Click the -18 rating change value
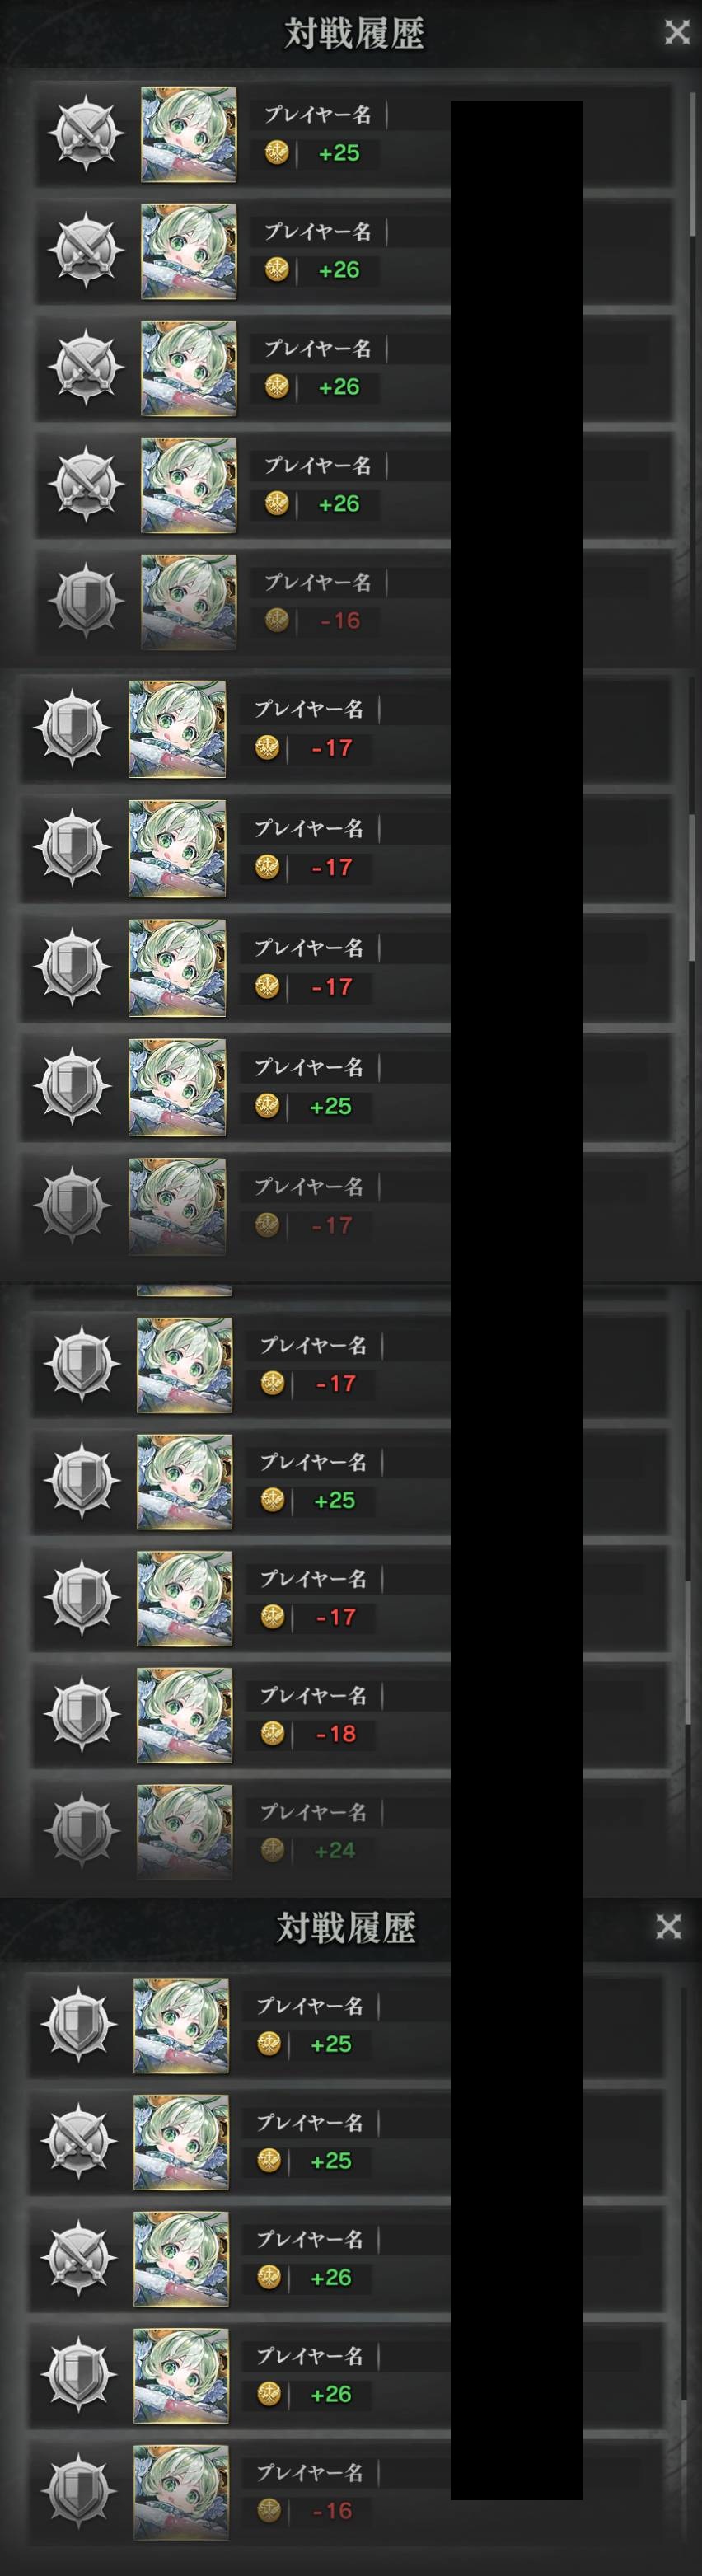This screenshot has width=702, height=2576. click(336, 1734)
